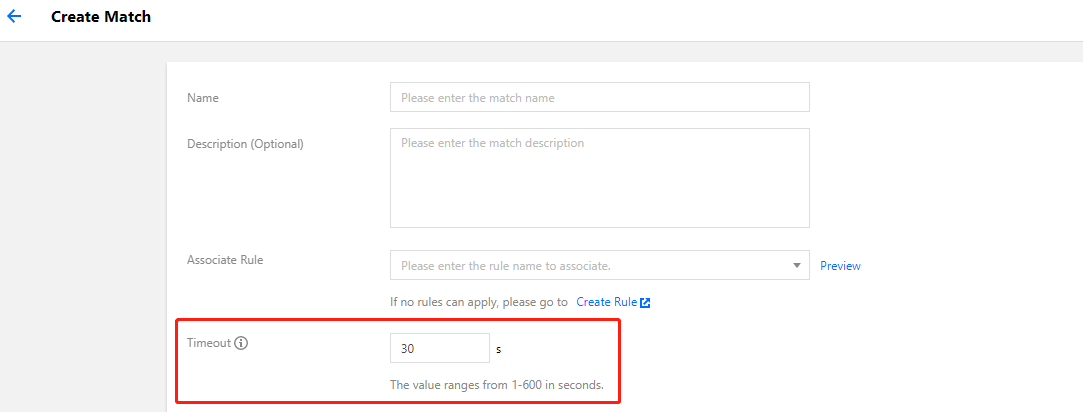Click the Create Match page title
Image resolution: width=1083 pixels, height=412 pixels.
click(101, 17)
